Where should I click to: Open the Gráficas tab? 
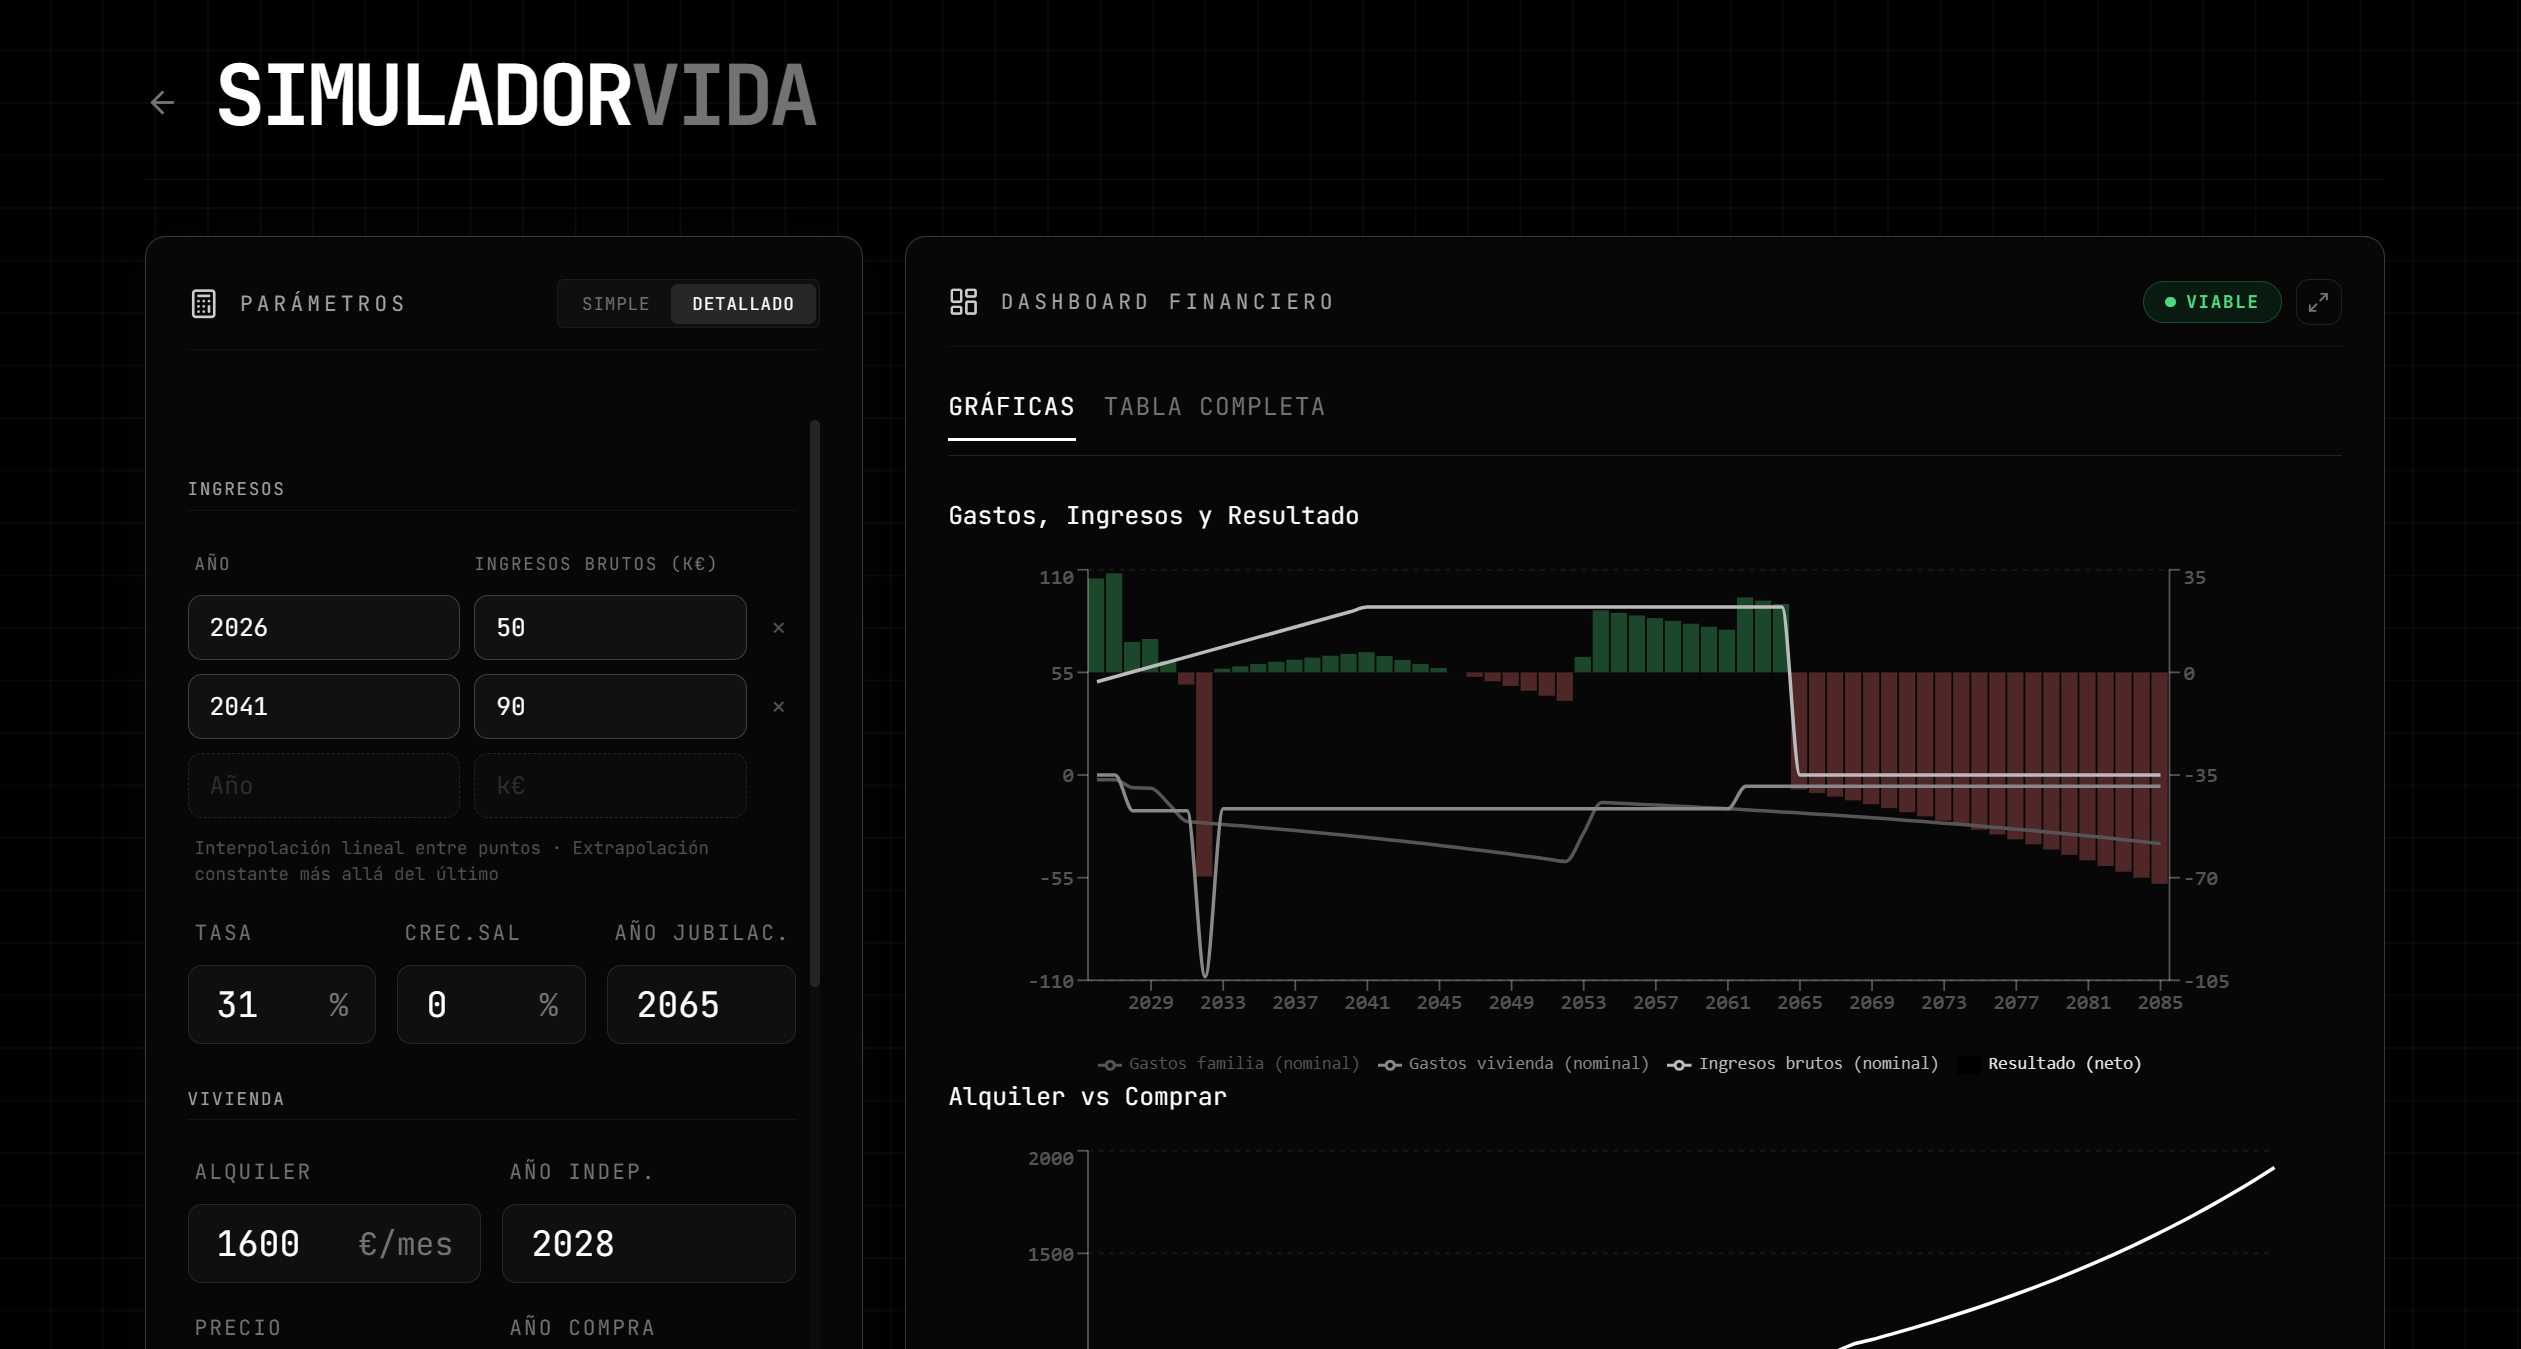coord(1011,407)
